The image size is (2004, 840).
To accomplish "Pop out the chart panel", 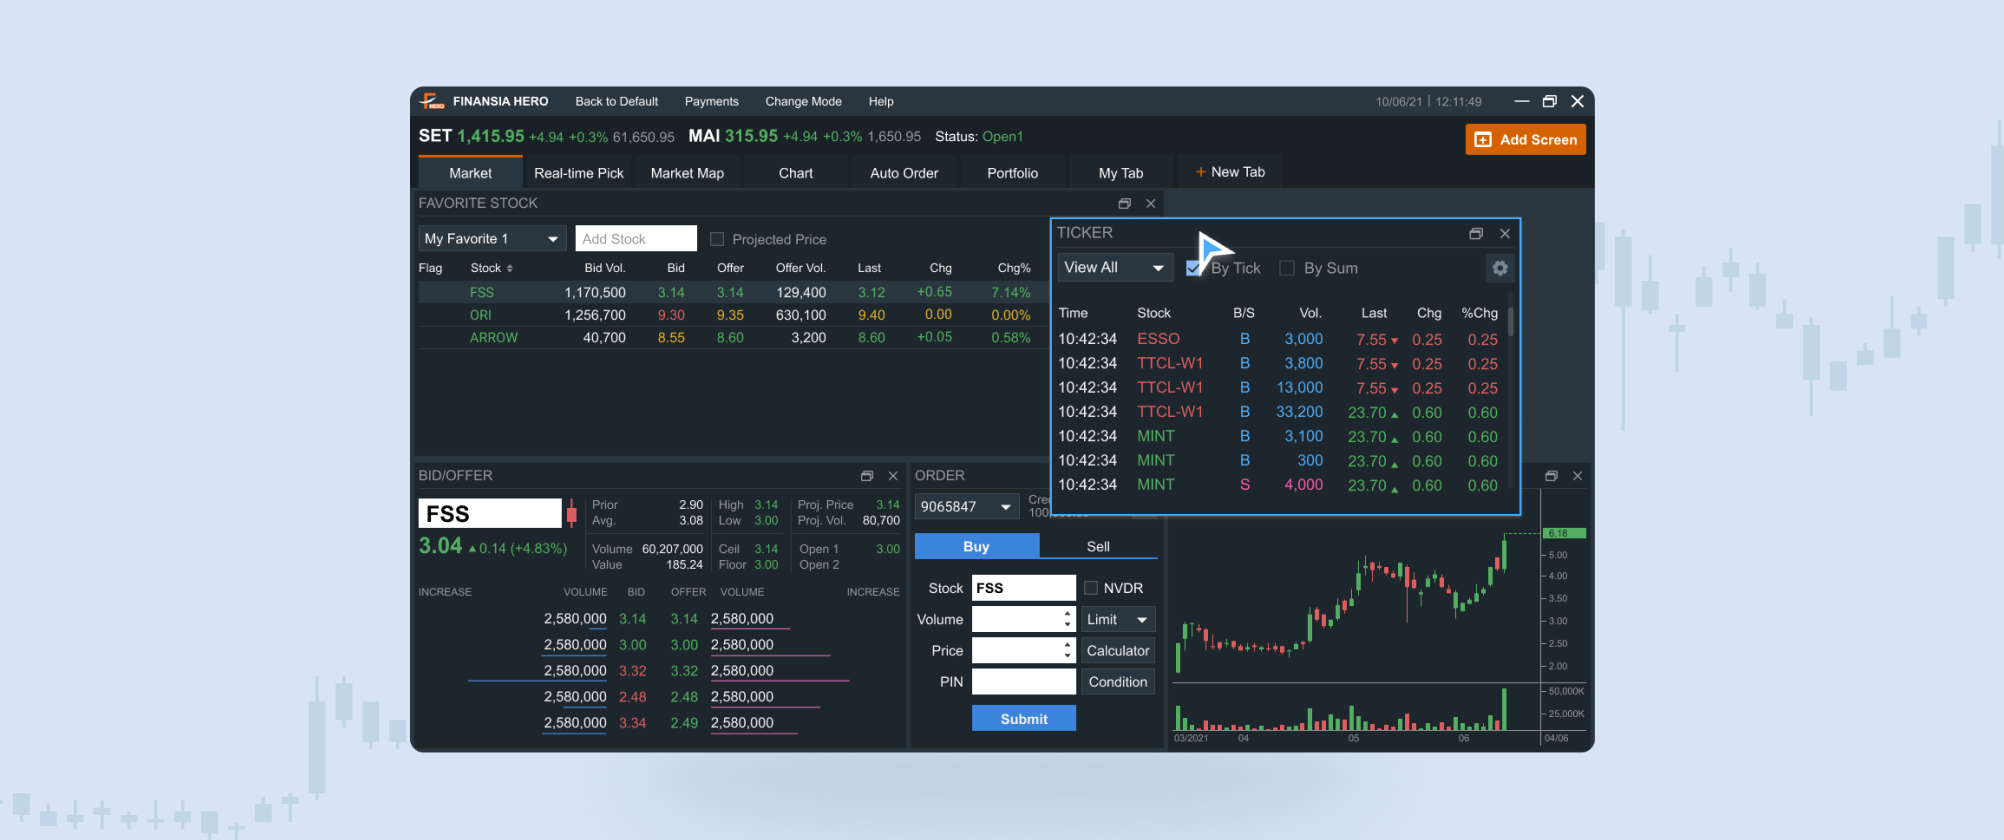I will point(1551,476).
